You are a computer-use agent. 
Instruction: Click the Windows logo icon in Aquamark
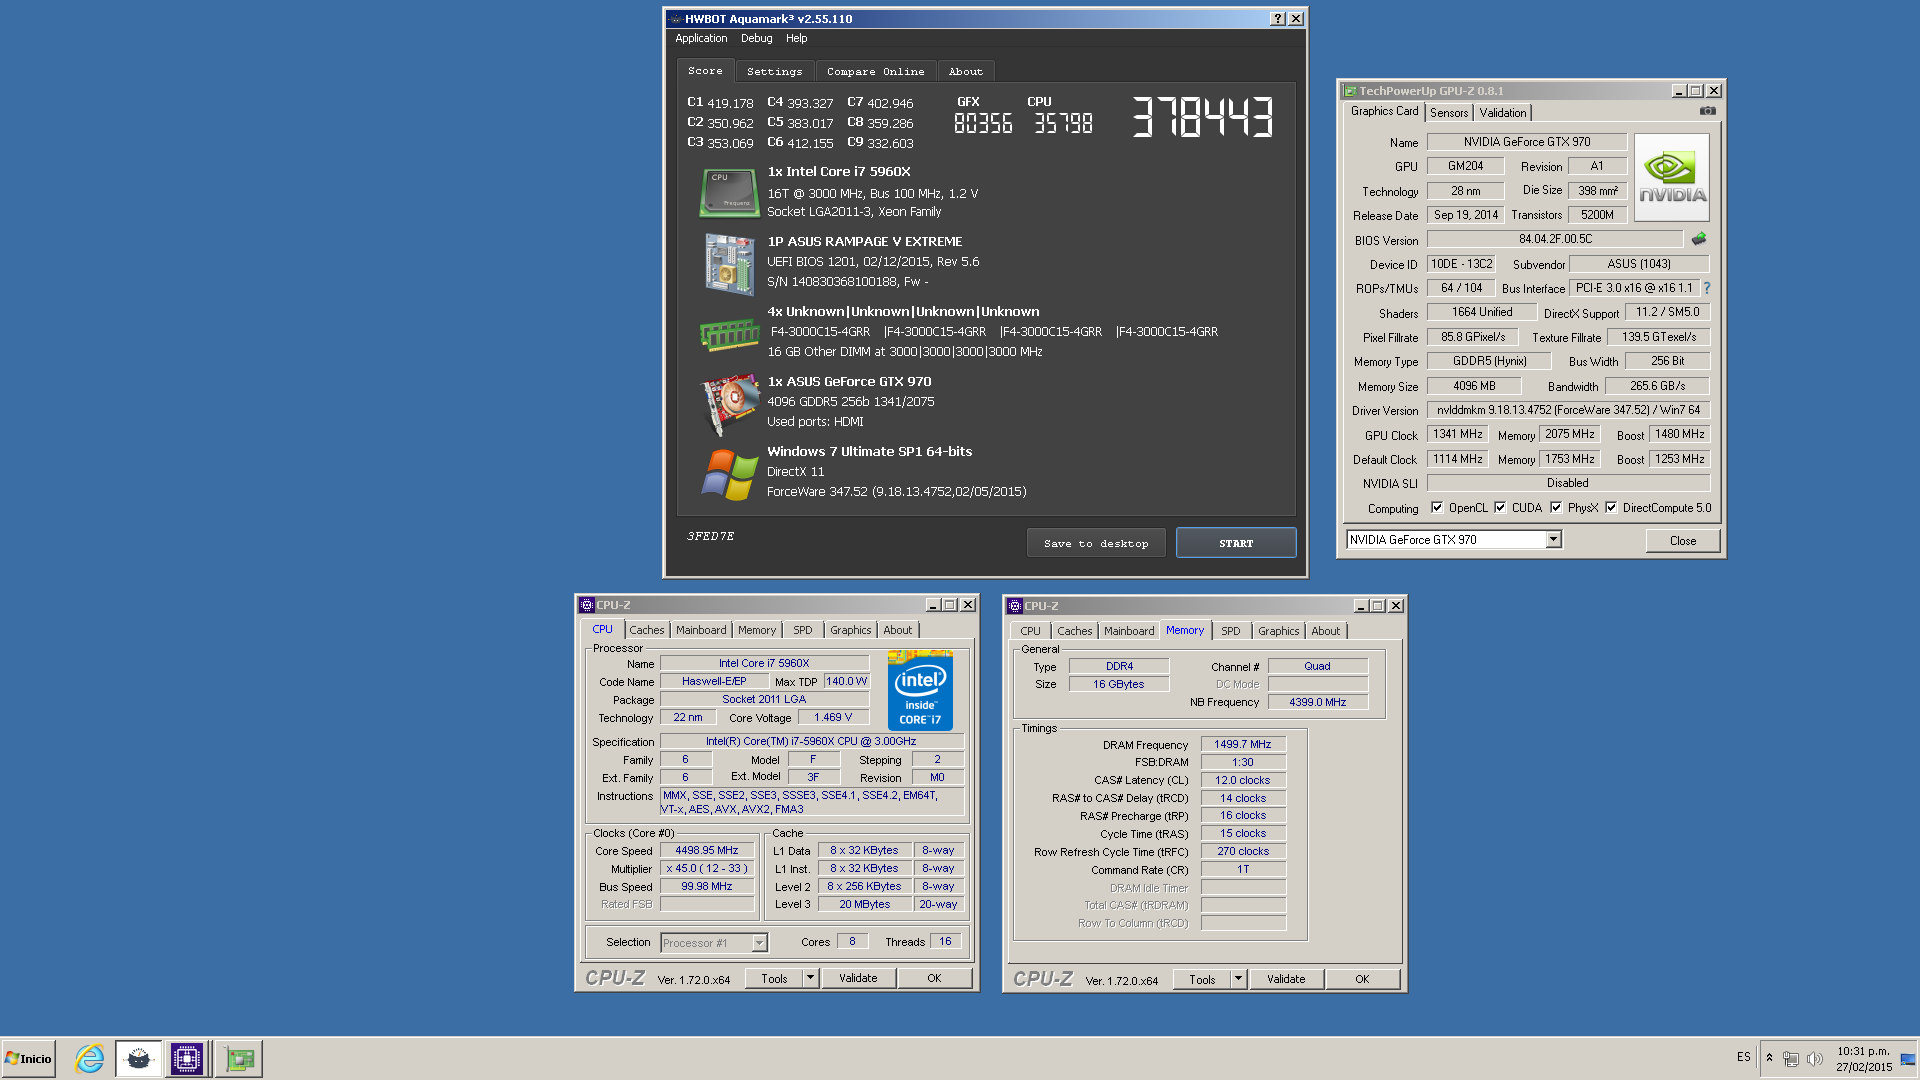point(729,474)
